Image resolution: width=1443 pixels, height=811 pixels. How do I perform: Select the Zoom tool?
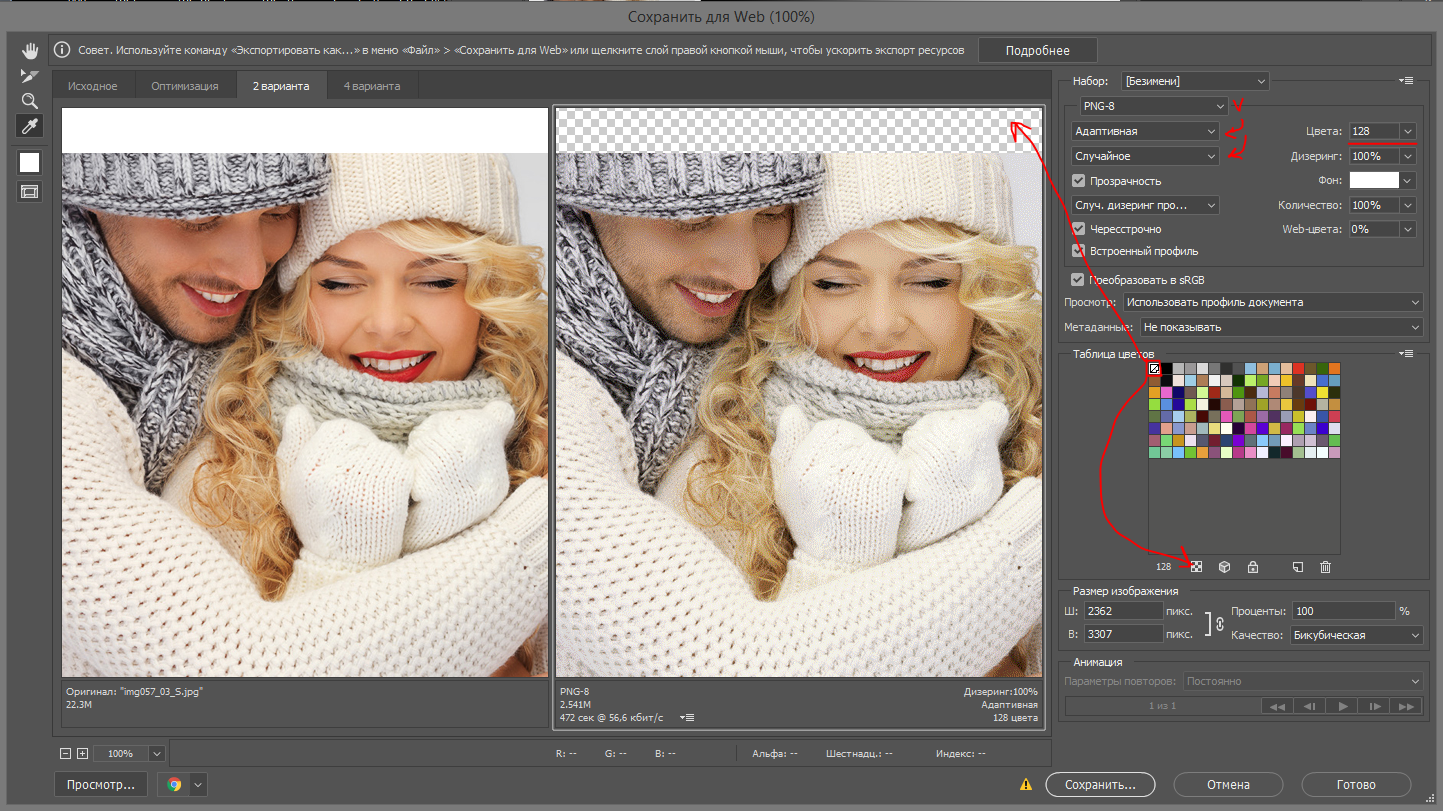[x=30, y=101]
